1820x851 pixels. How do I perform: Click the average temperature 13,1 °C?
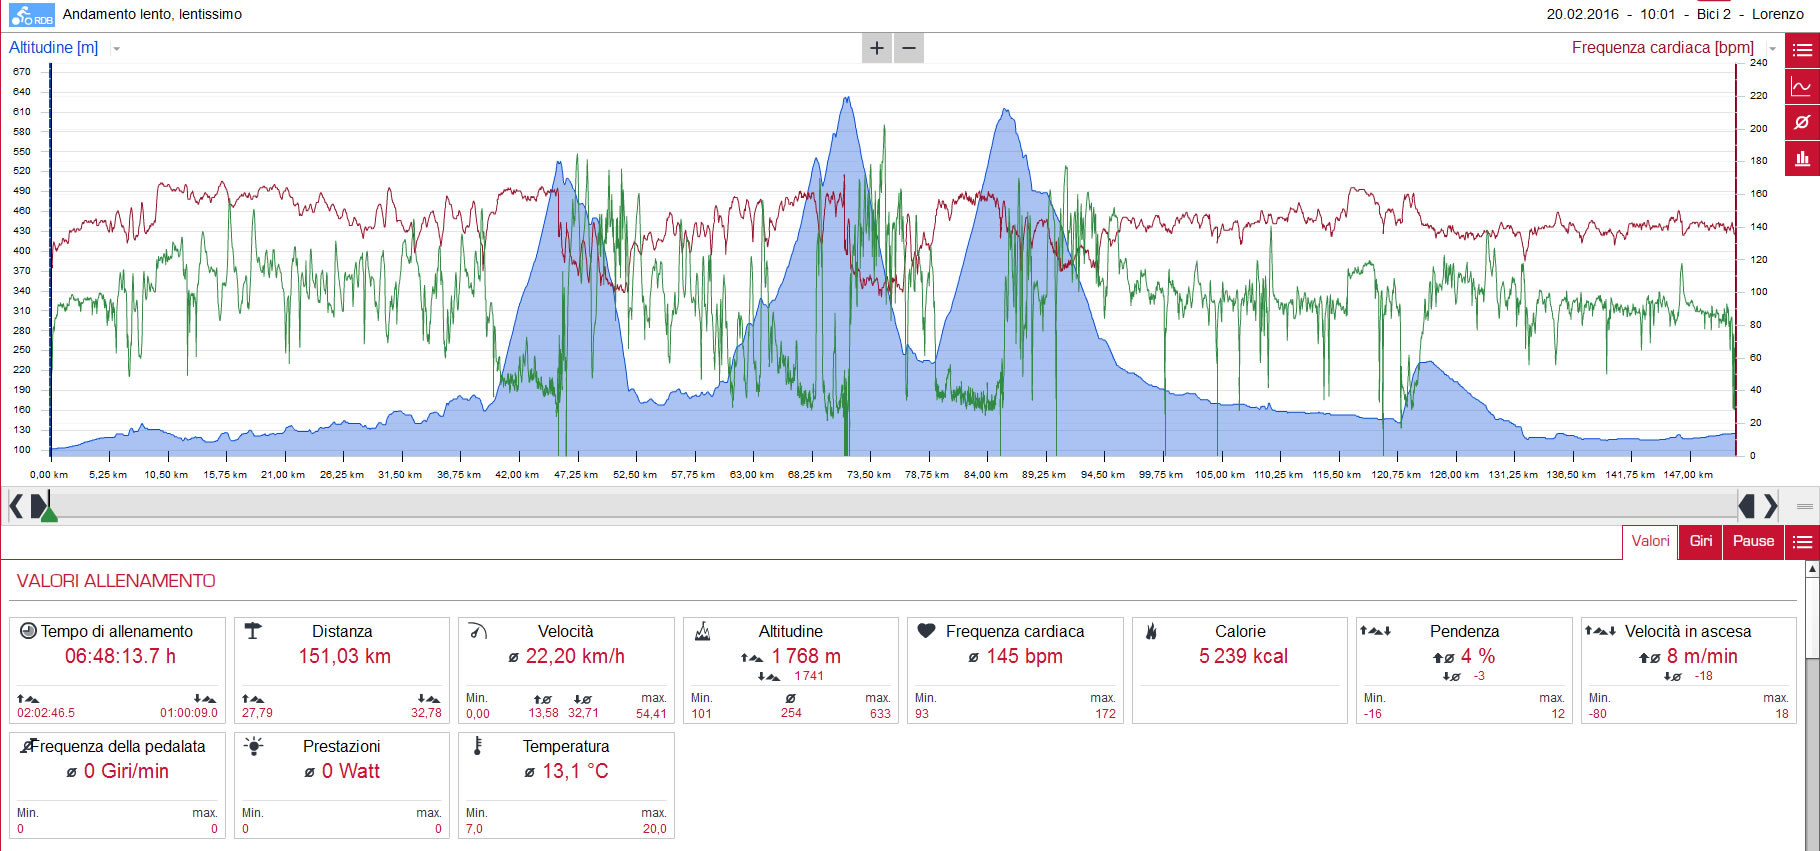point(575,772)
